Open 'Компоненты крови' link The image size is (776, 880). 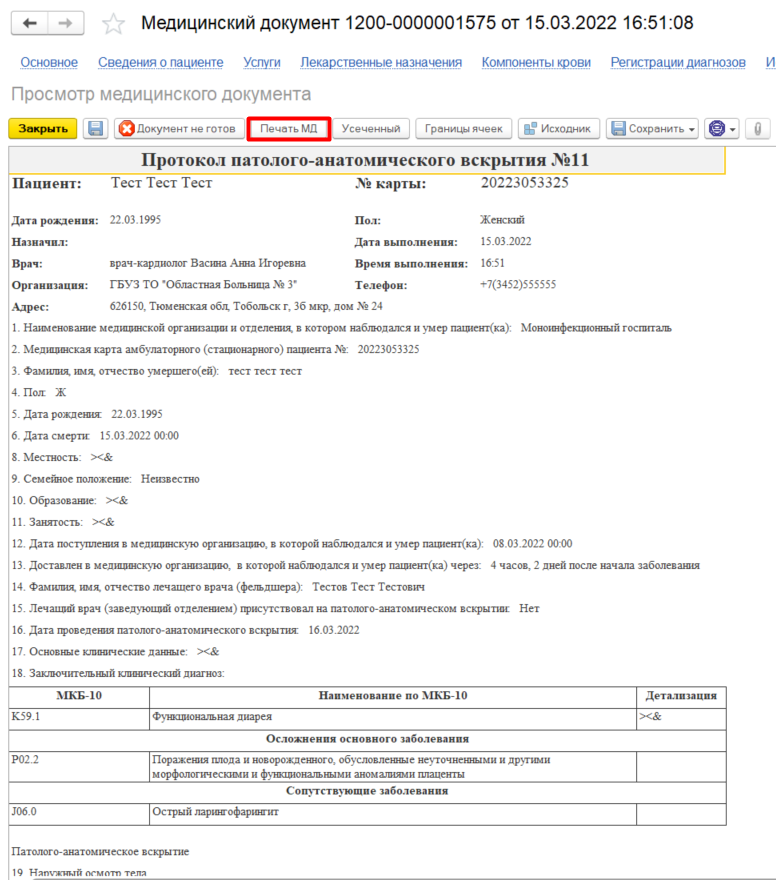536,62
